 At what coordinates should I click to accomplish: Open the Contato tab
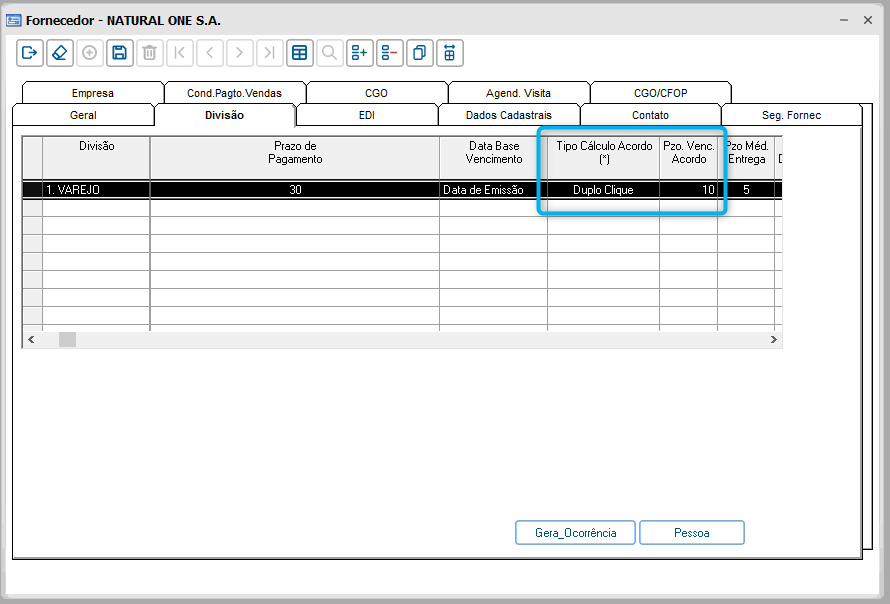coord(650,115)
